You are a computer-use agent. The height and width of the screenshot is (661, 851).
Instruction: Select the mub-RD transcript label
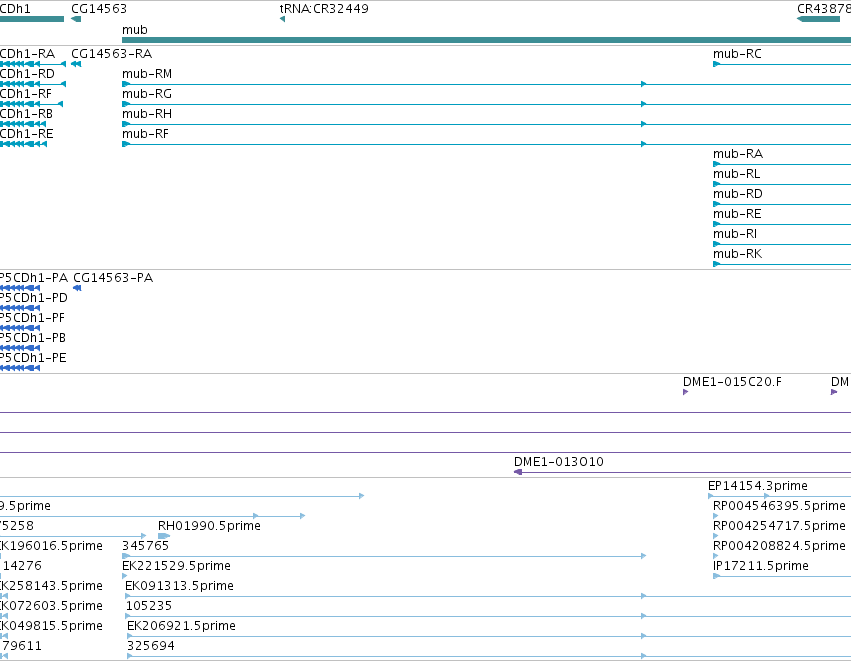coord(738,194)
